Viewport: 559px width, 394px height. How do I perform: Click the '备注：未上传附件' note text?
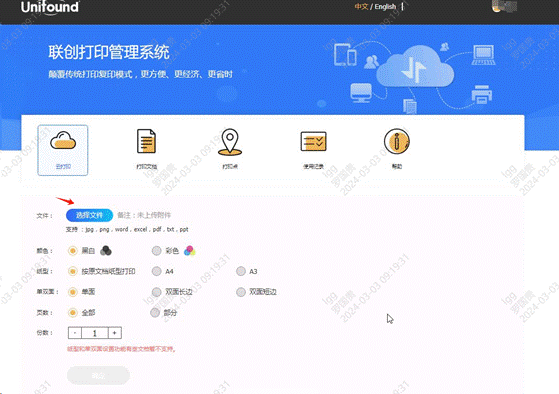pos(144,215)
